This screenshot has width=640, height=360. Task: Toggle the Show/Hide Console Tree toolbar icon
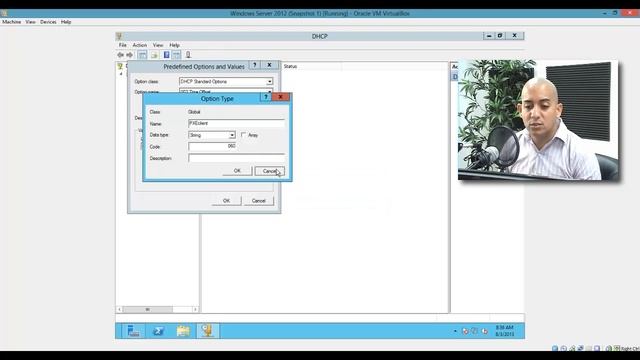click(142, 55)
